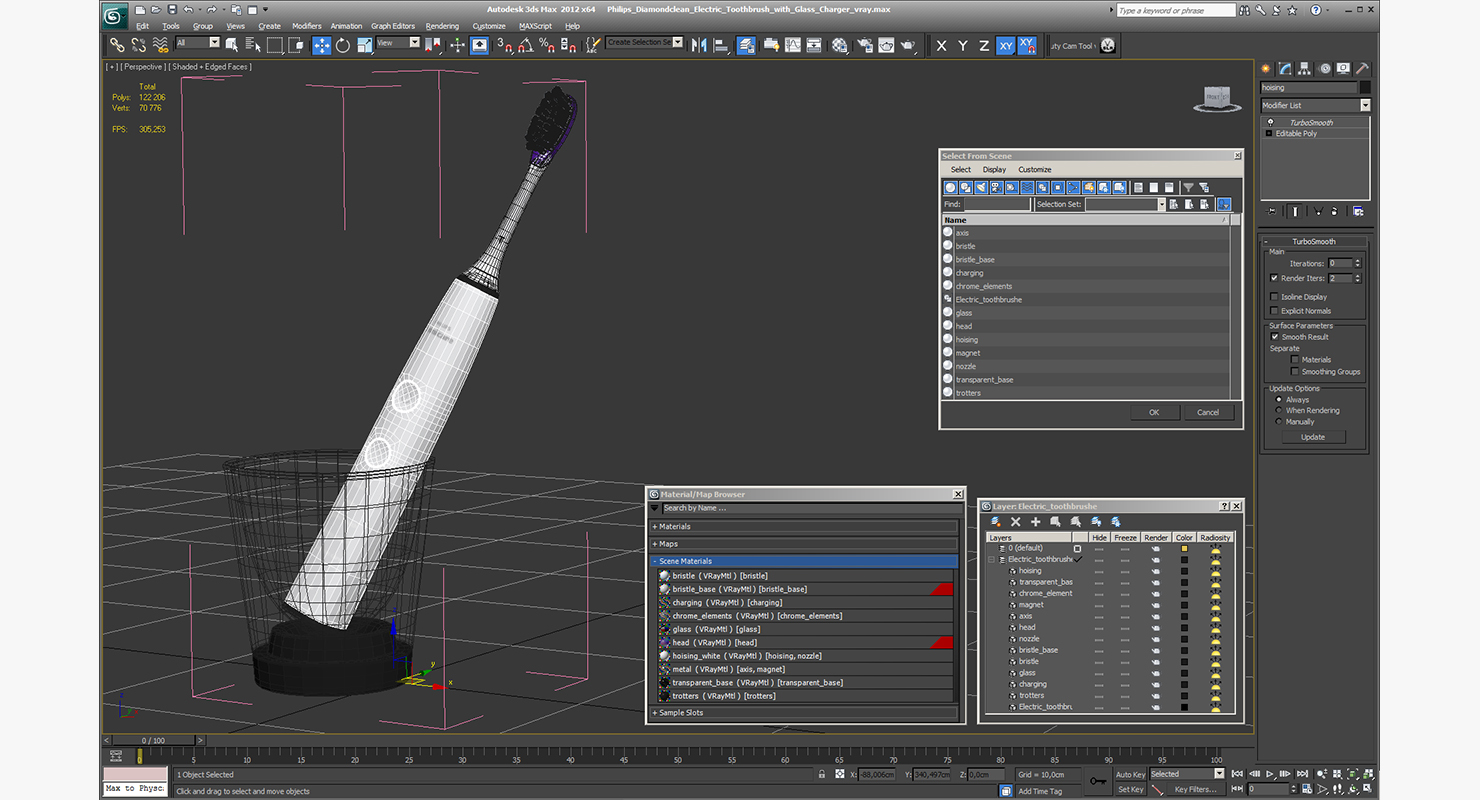Toggle Percent Snap in the main toolbar

547,45
